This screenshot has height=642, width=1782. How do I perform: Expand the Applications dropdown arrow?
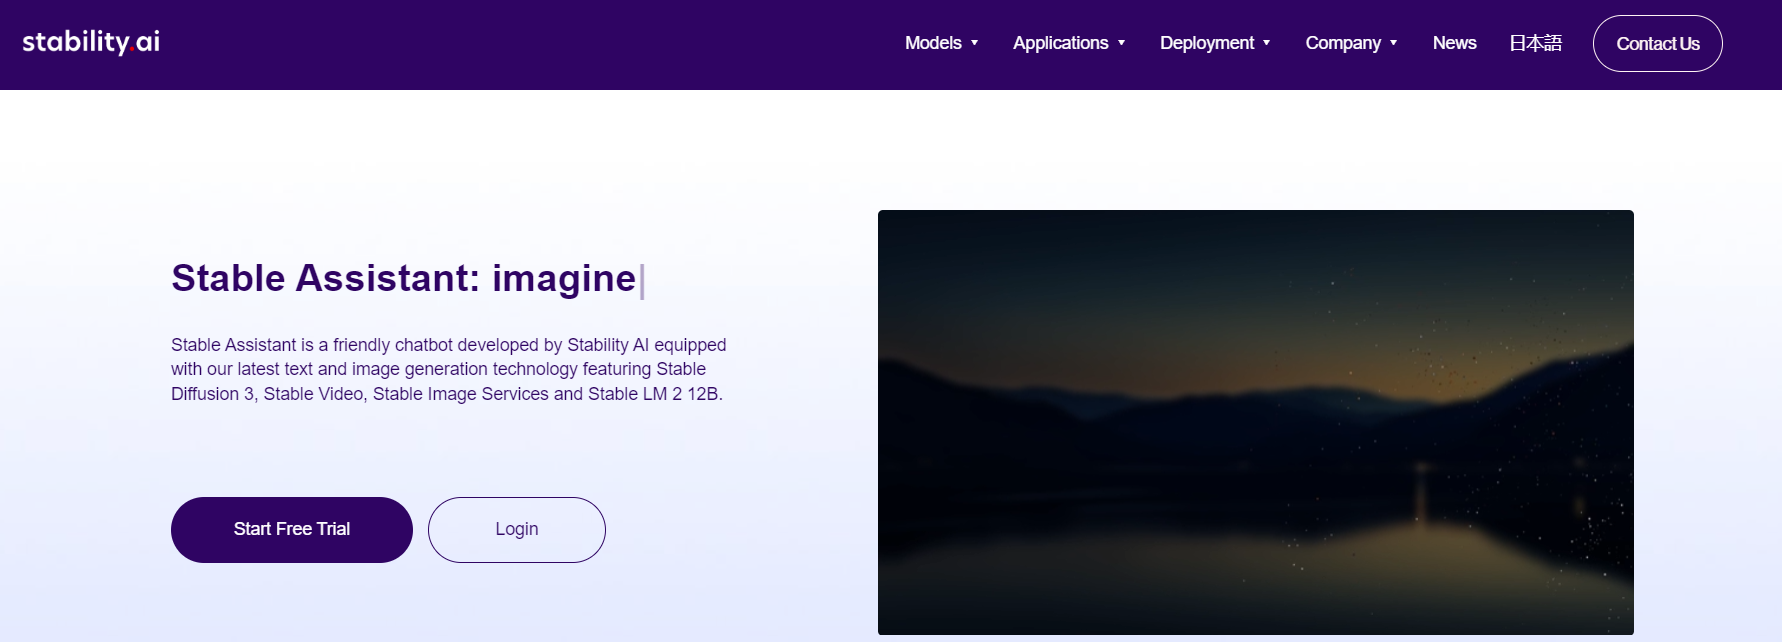(x=1121, y=43)
